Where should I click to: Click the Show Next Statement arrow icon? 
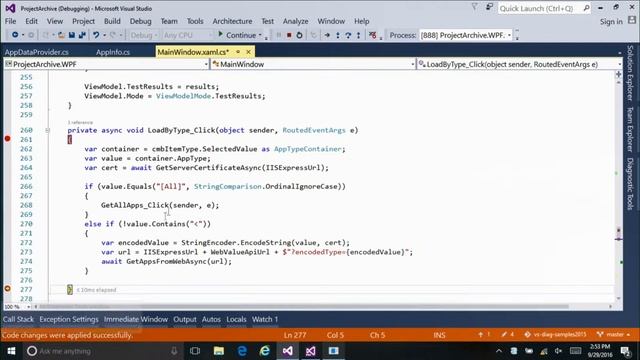[327, 35]
